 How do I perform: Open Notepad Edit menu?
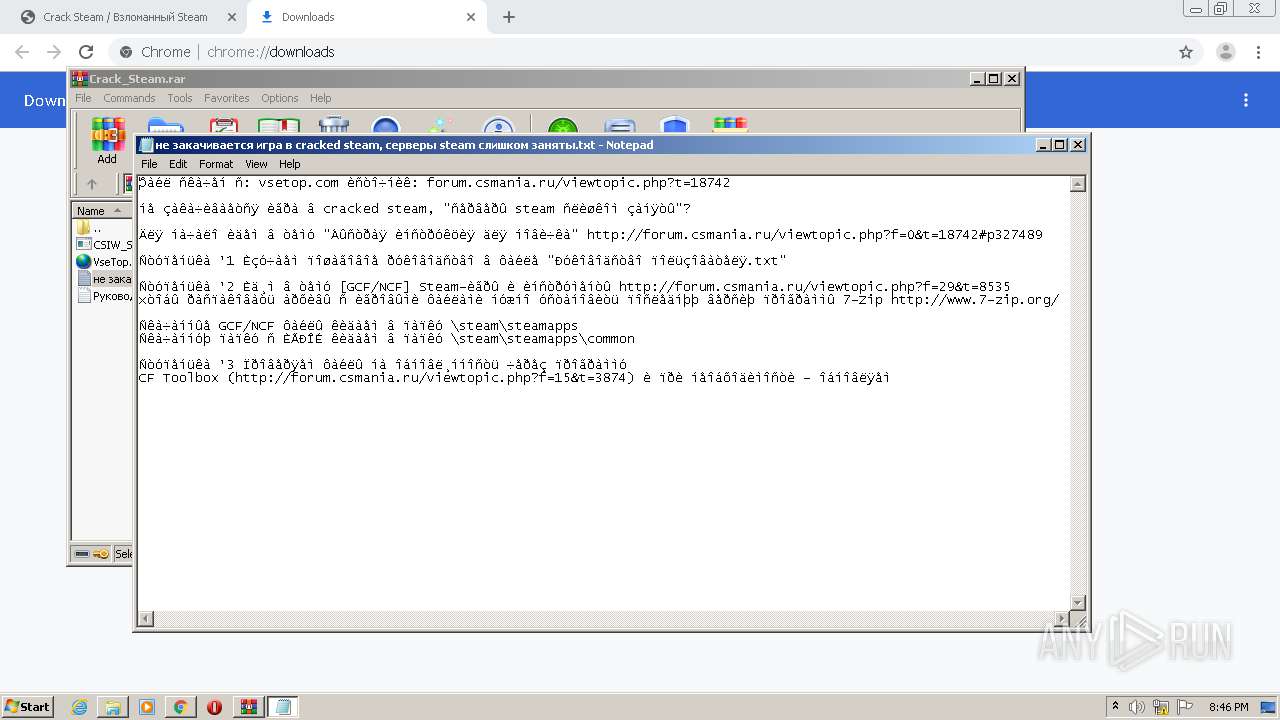point(178,164)
